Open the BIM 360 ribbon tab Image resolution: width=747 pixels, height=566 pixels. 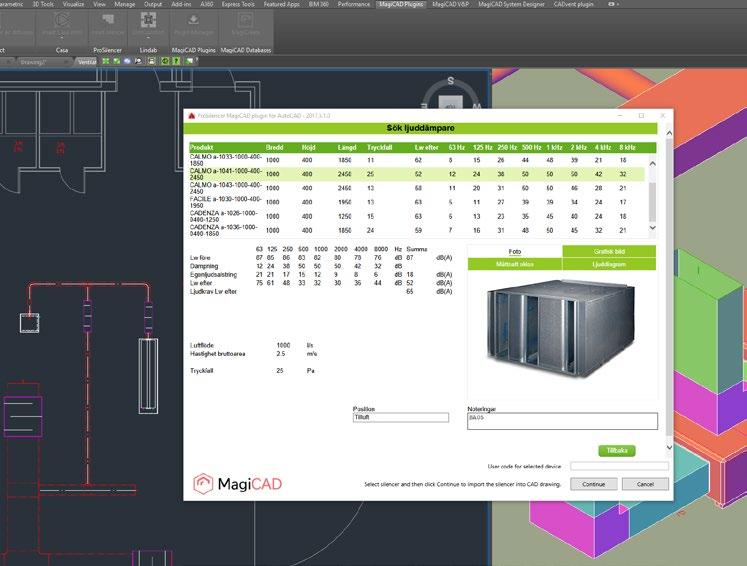[x=319, y=4]
